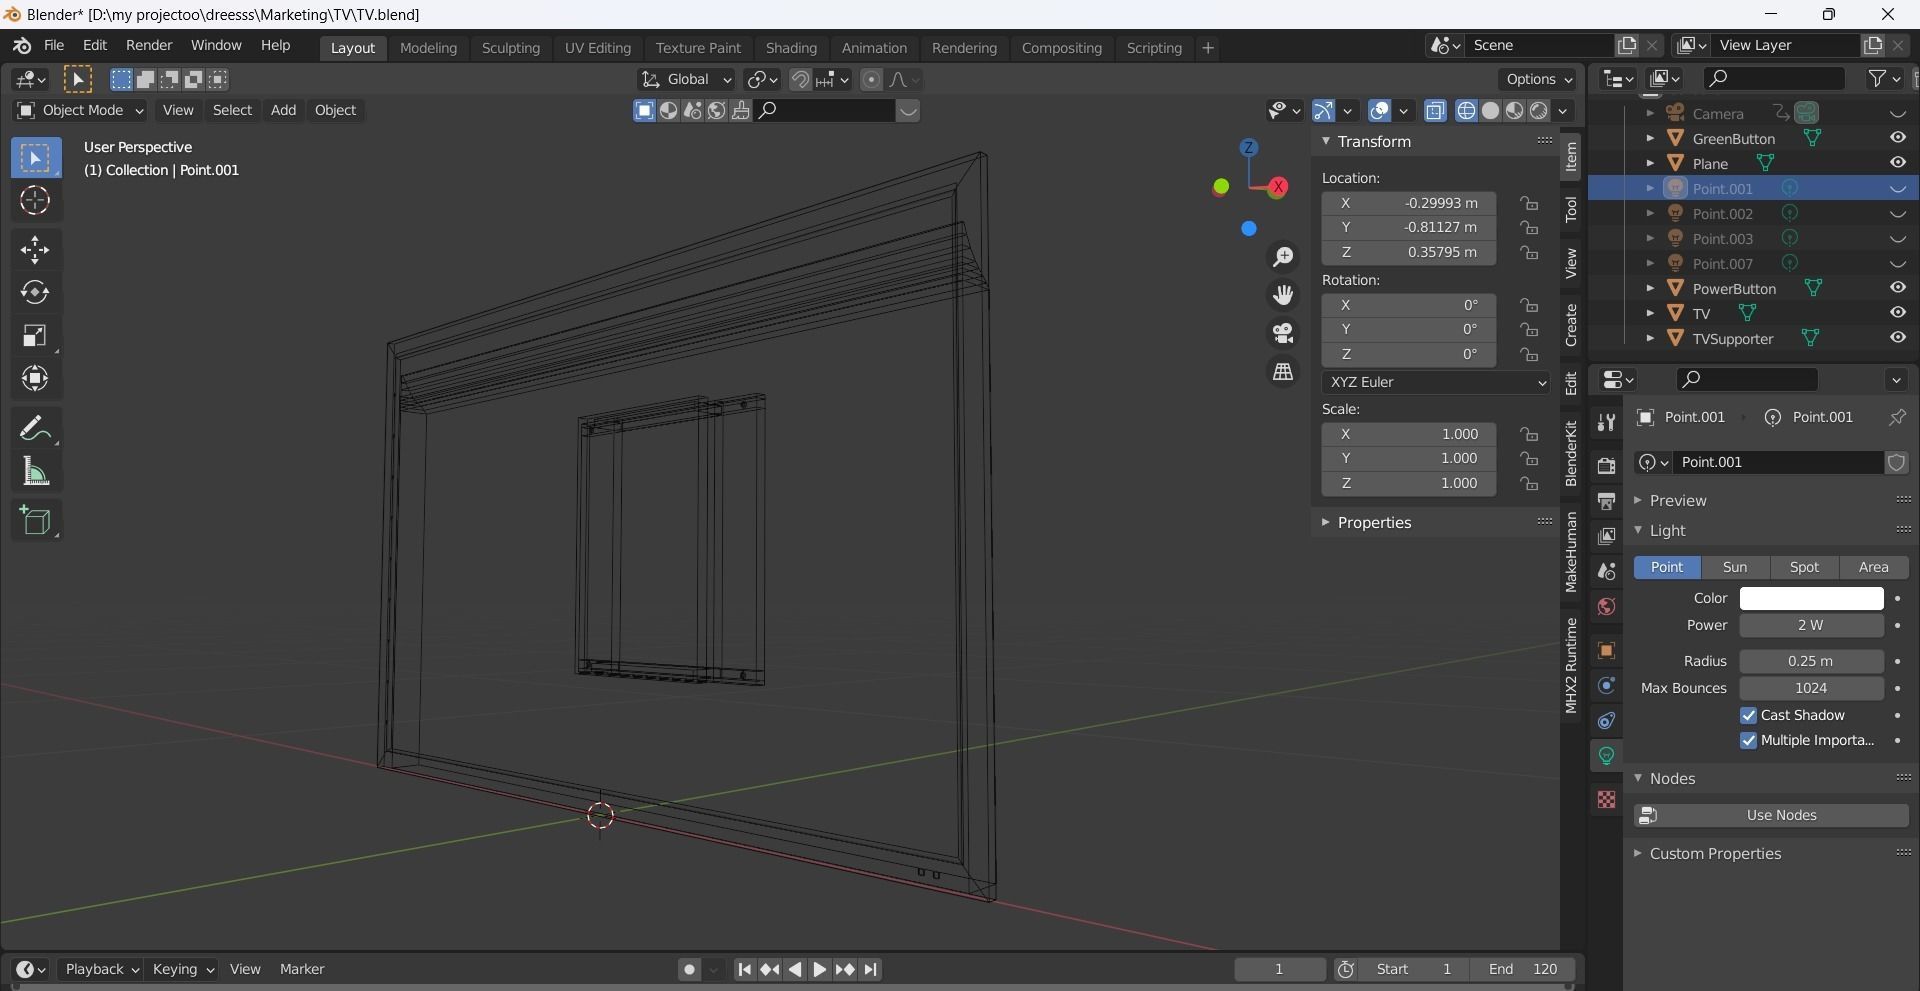This screenshot has width=1920, height=991.
Task: Open the World properties tab
Action: pyautogui.click(x=1606, y=607)
